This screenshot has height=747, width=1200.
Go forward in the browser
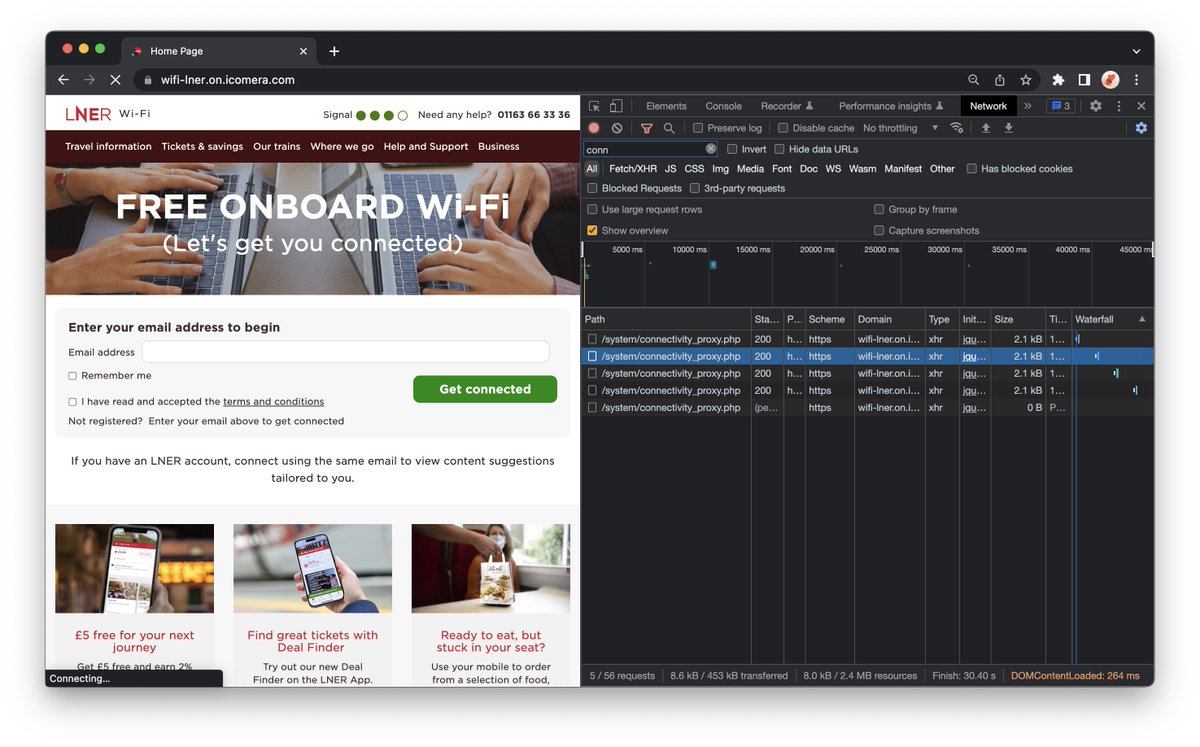(x=90, y=80)
